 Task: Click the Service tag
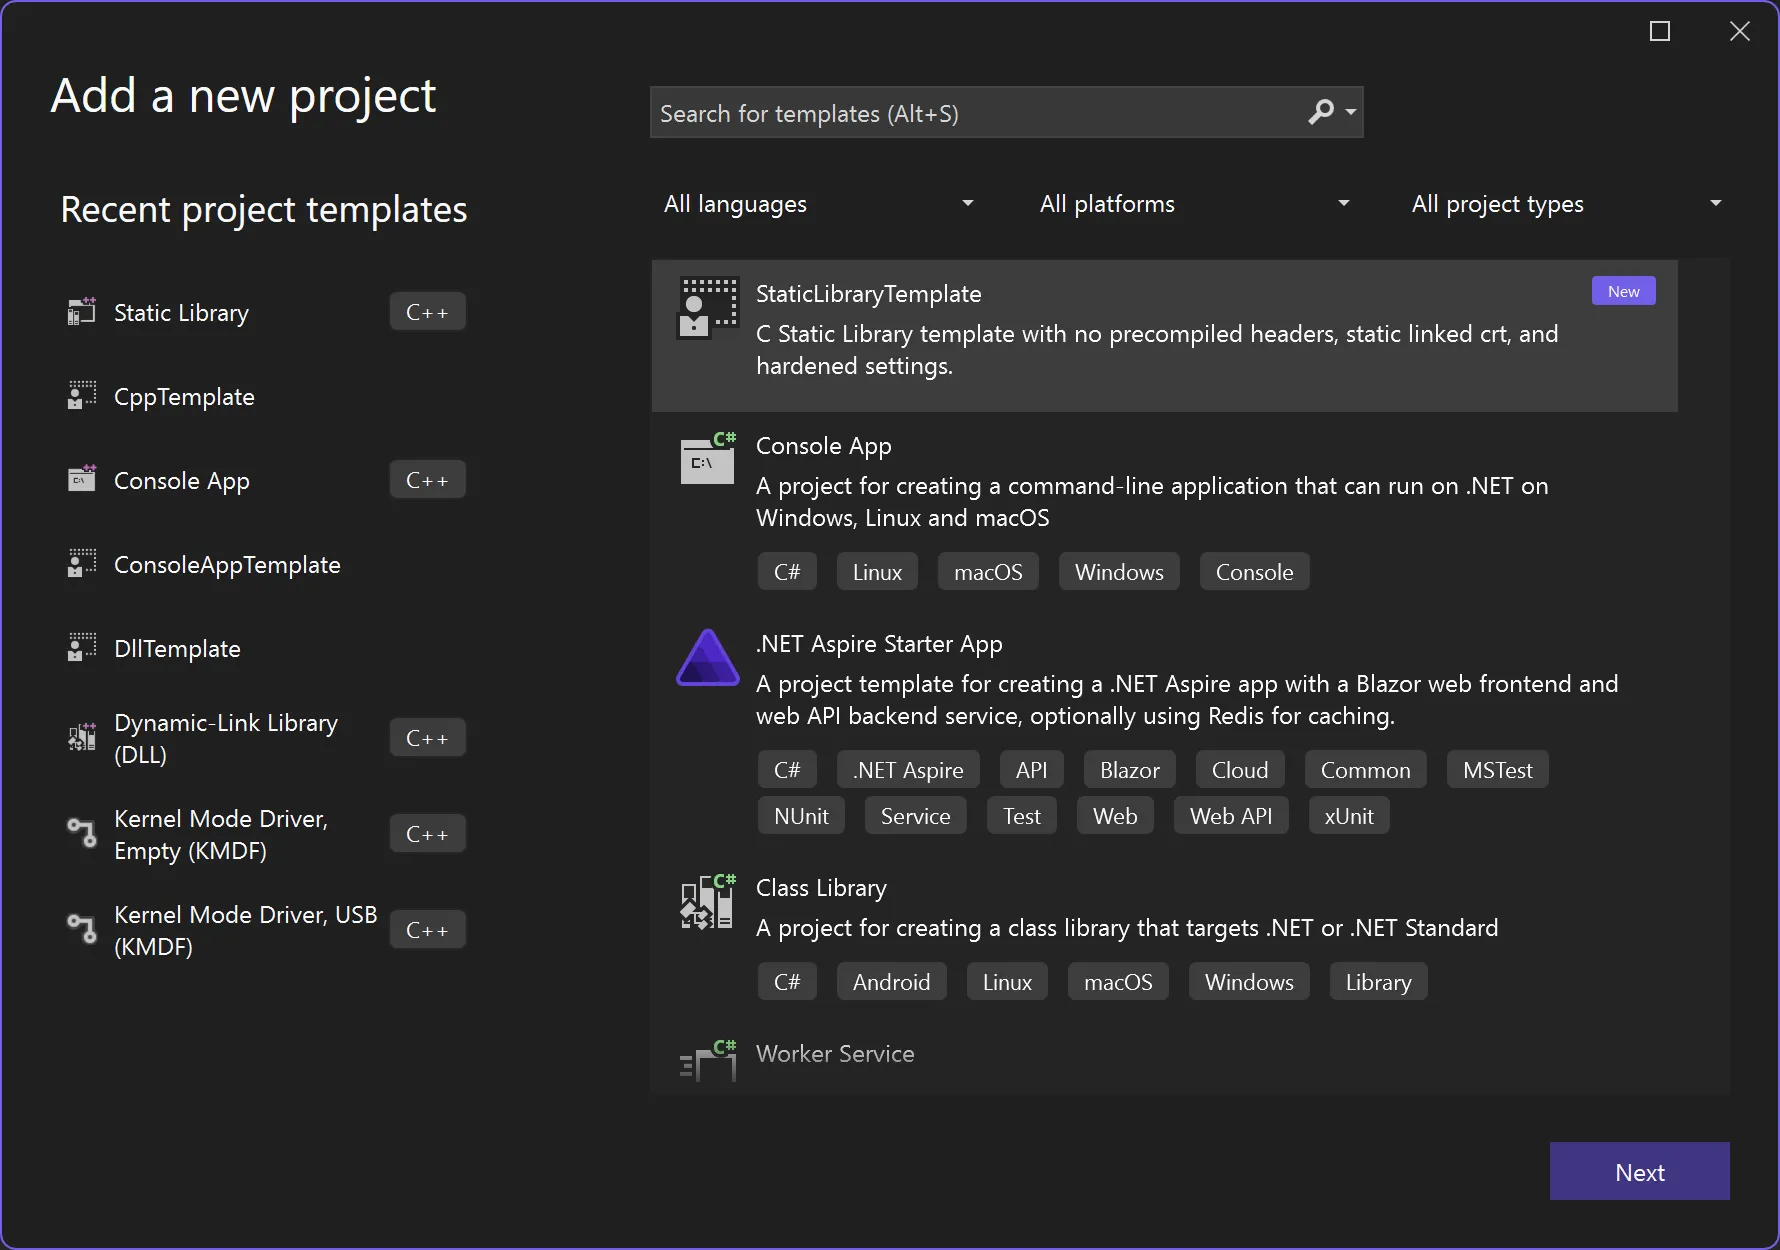(915, 816)
